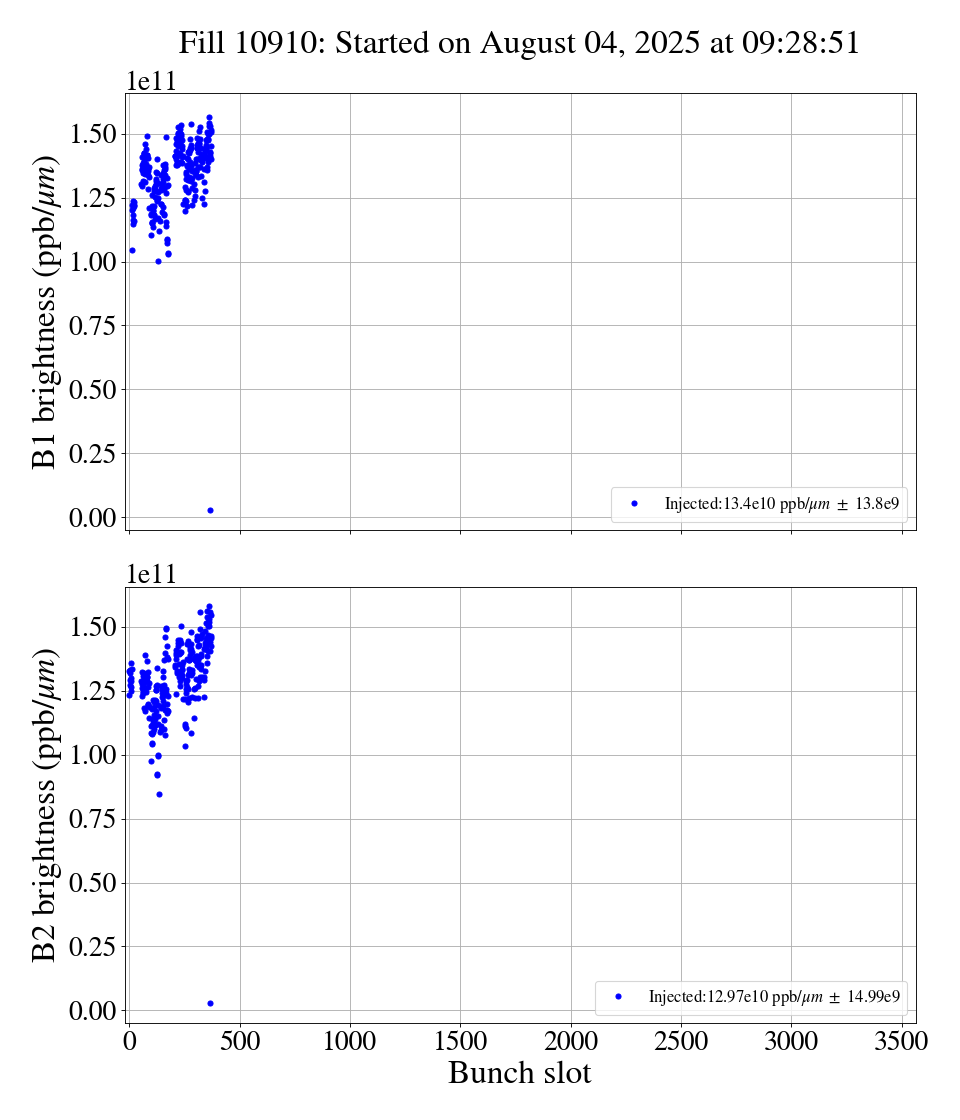
Task: Click the isolated B1 data point at 1.00
Action: point(158,261)
